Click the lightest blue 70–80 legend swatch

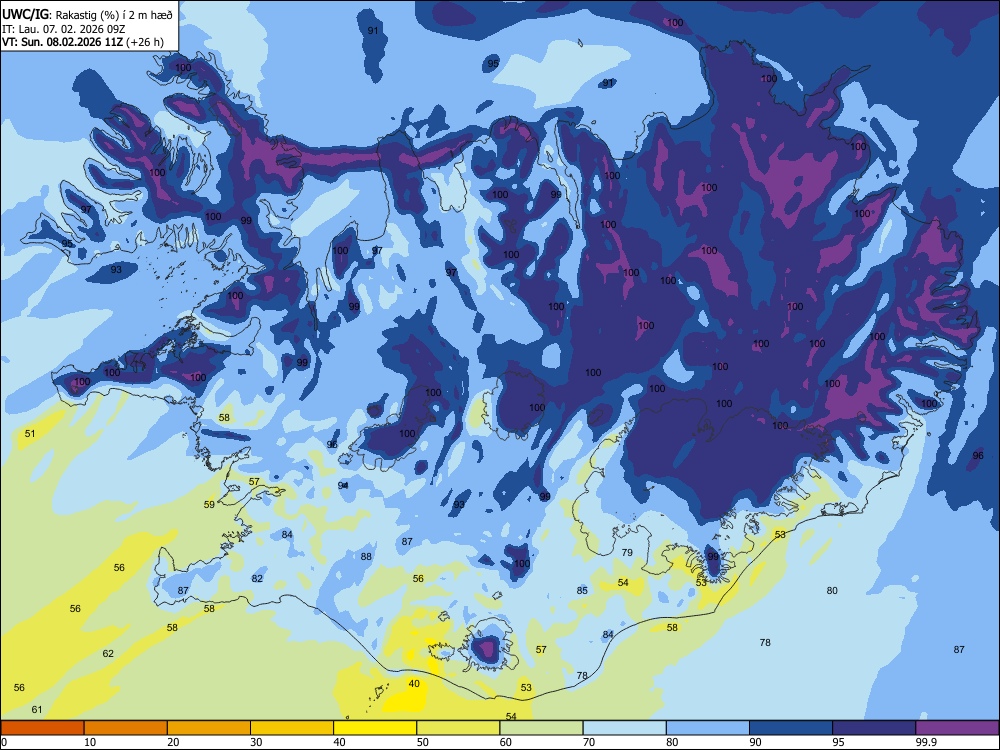pos(624,728)
